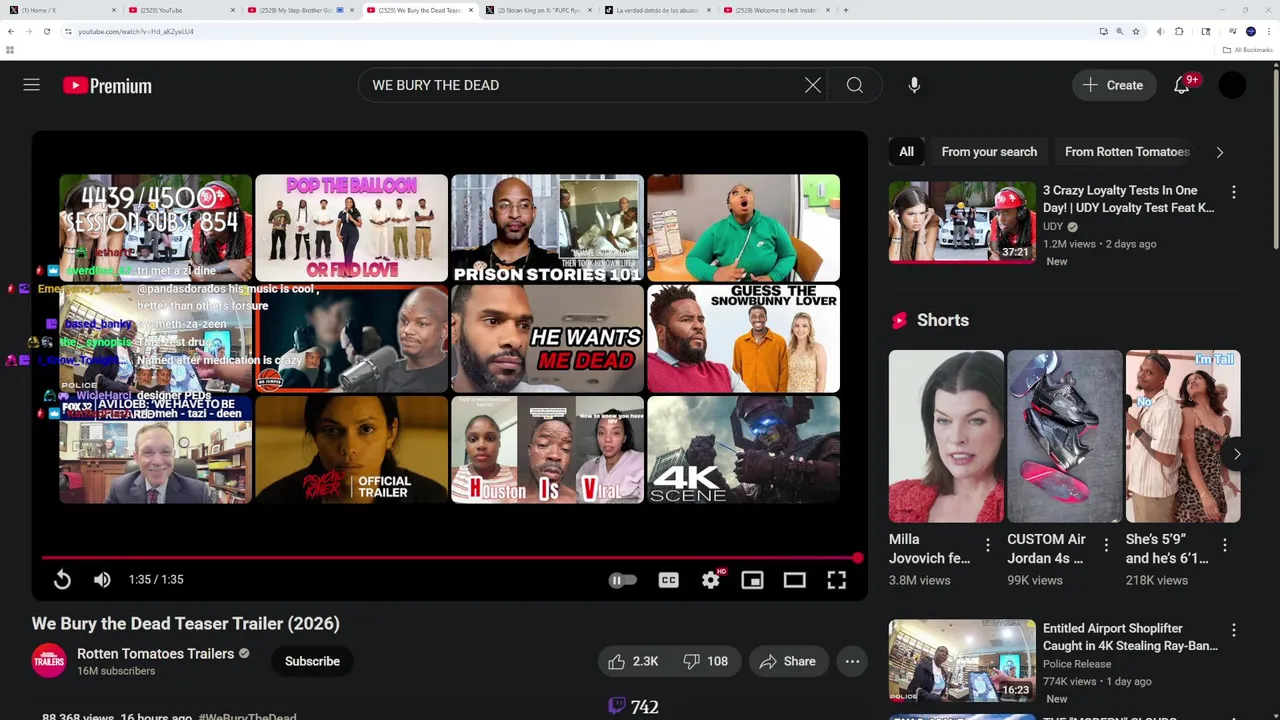The image size is (1280, 720).
Task: Seek on the red video progress bar
Action: coord(450,557)
